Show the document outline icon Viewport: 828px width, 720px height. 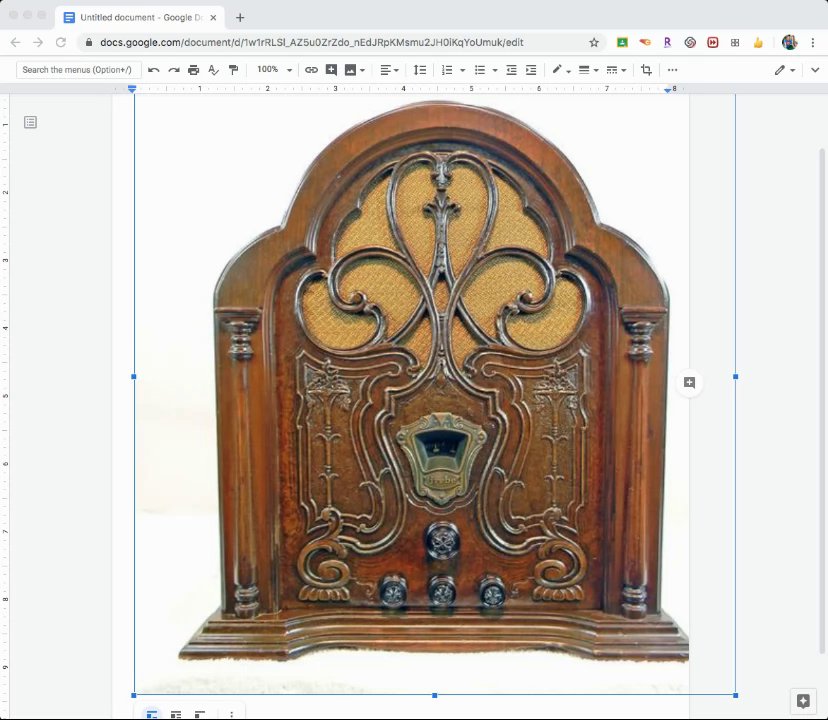click(31, 123)
